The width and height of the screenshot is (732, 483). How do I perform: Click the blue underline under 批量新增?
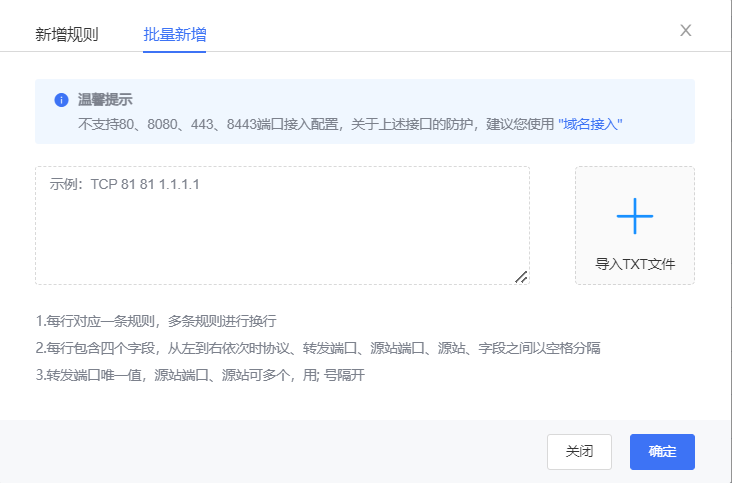[x=174, y=50]
